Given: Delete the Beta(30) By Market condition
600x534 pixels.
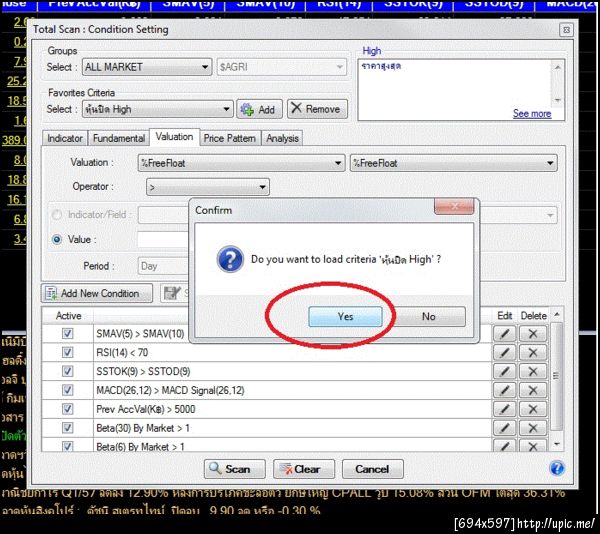Looking at the screenshot, I should (x=532, y=428).
